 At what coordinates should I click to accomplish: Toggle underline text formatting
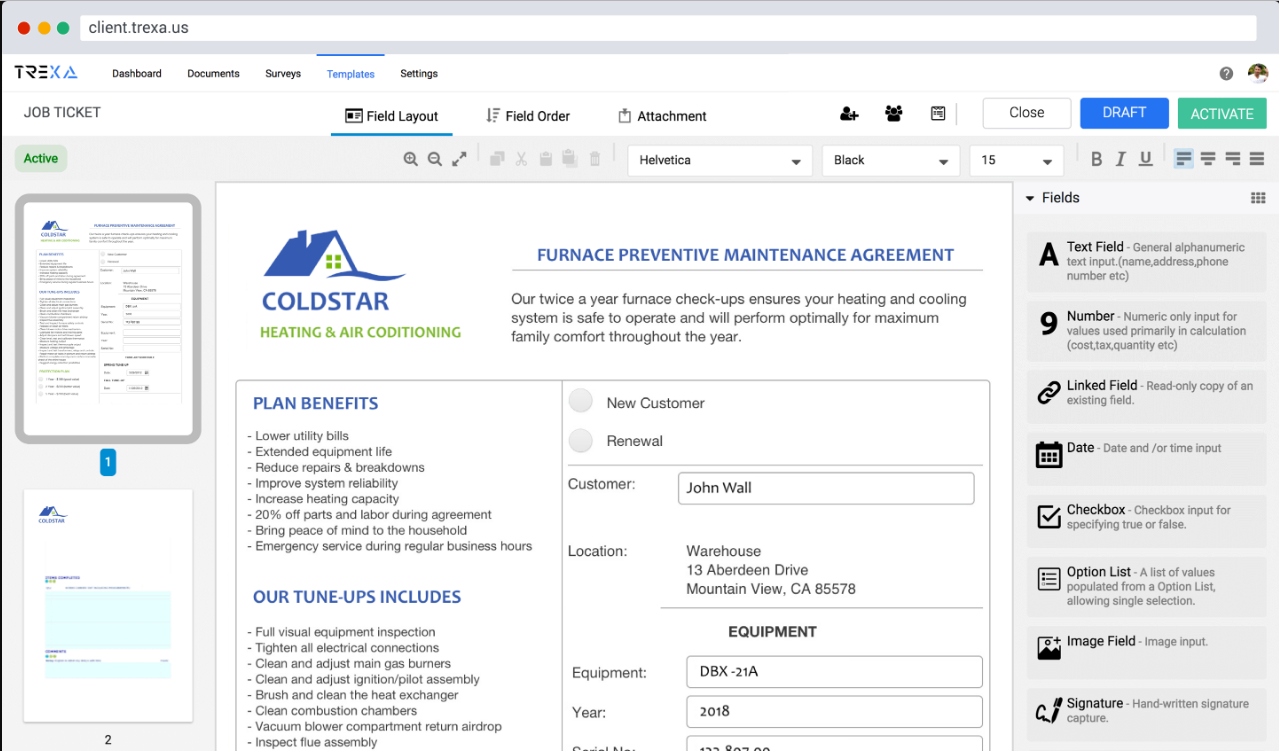point(1146,159)
